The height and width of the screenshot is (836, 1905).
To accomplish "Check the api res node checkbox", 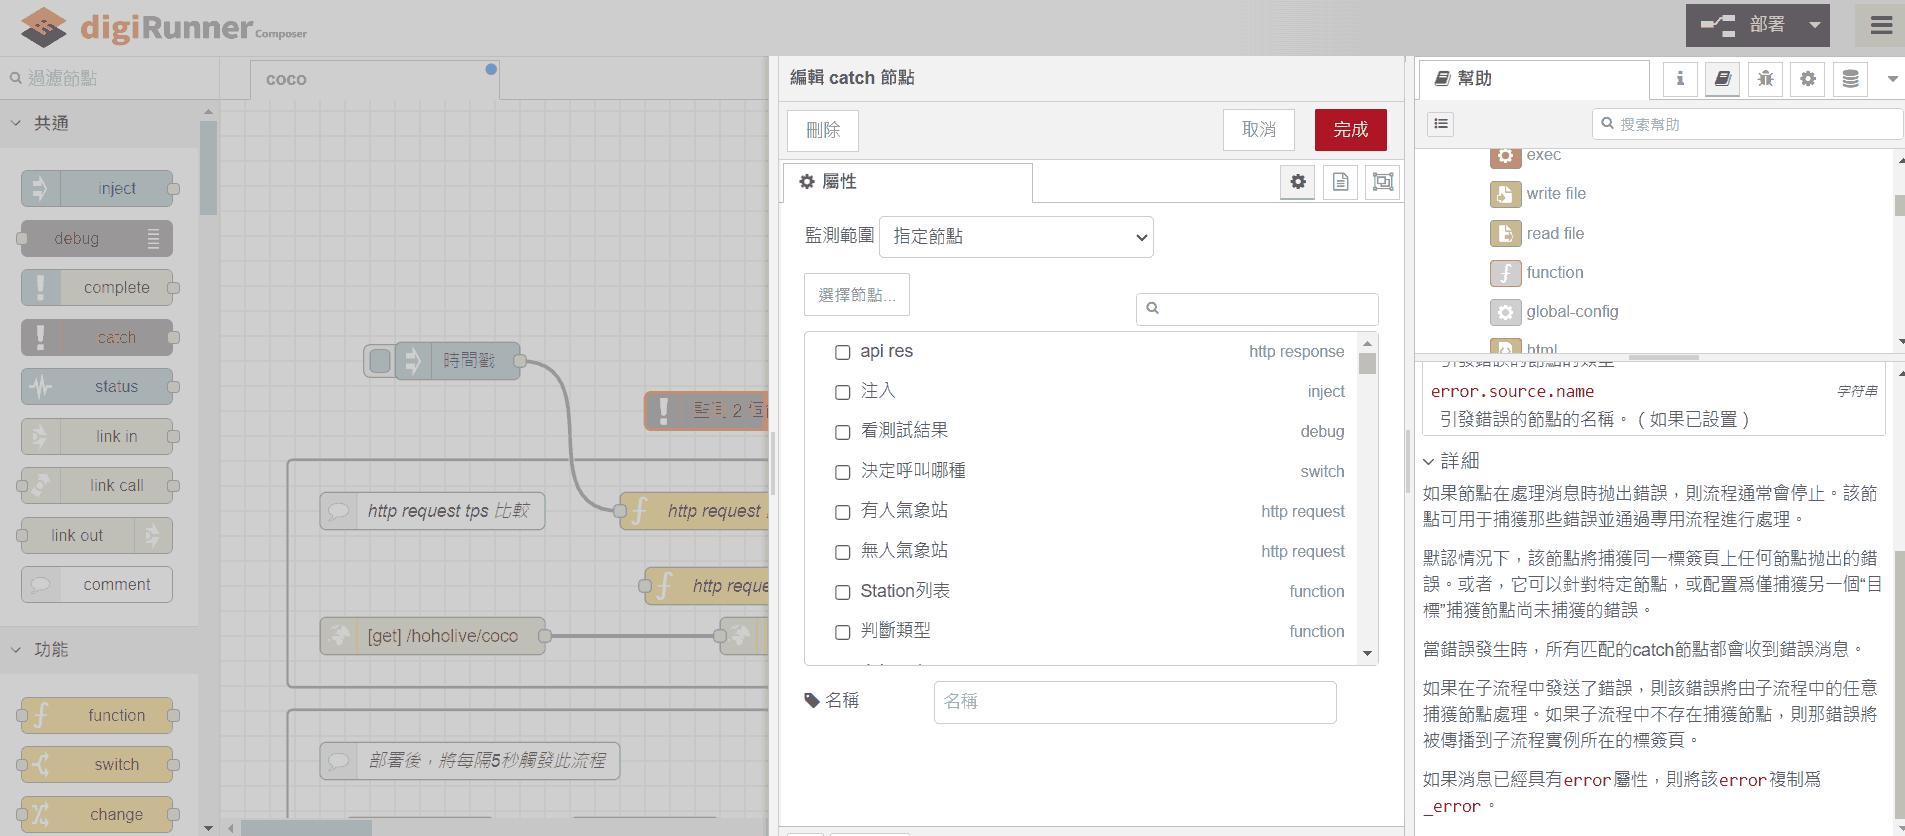I will click(x=843, y=352).
